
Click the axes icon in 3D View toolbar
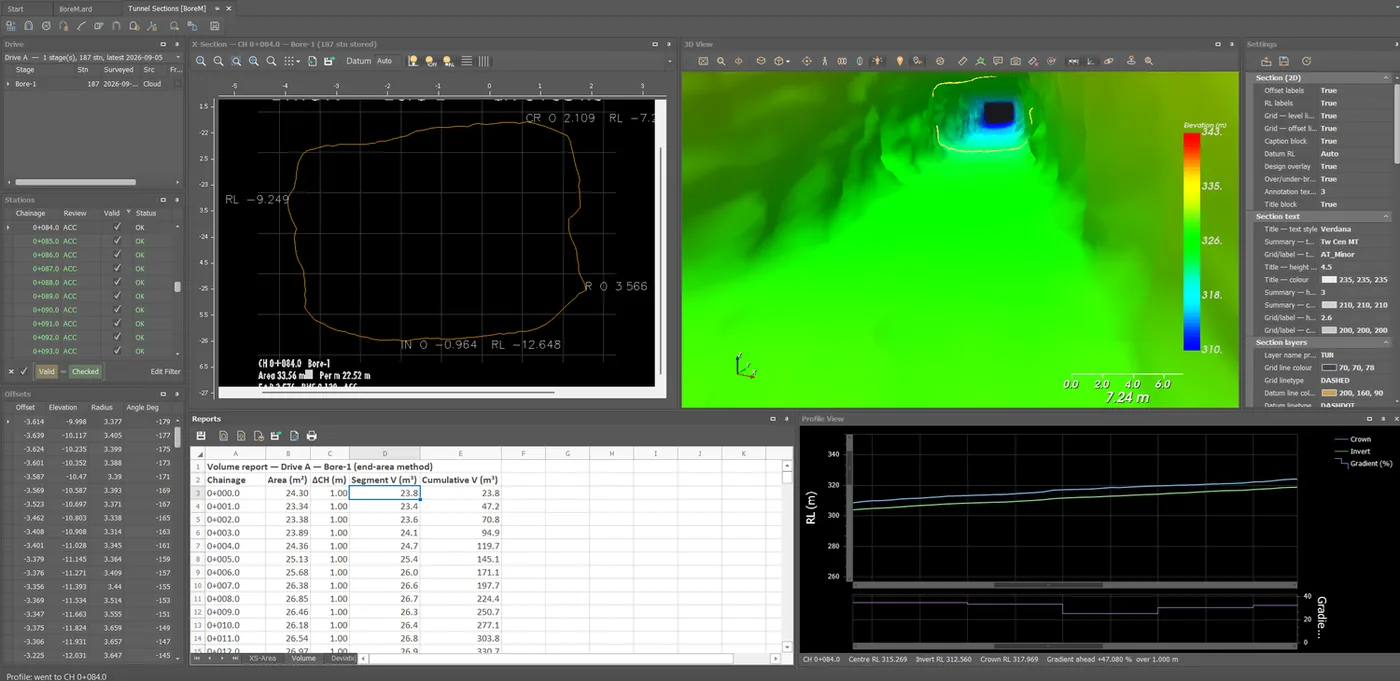pyautogui.click(x=1091, y=61)
